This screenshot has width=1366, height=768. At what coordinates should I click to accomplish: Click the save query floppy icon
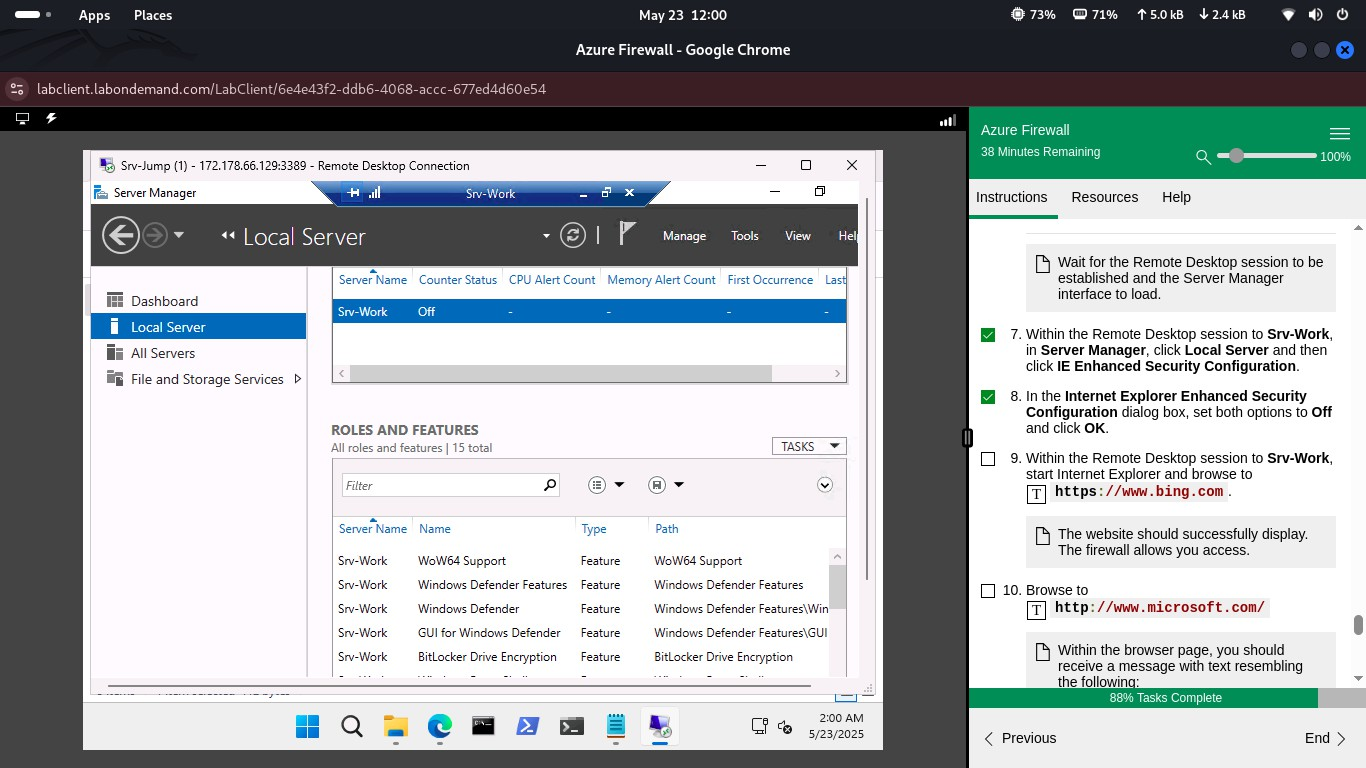click(x=659, y=484)
